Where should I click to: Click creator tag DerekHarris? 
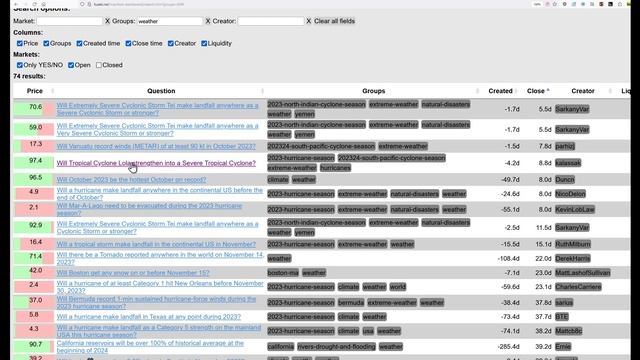pyautogui.click(x=573, y=258)
